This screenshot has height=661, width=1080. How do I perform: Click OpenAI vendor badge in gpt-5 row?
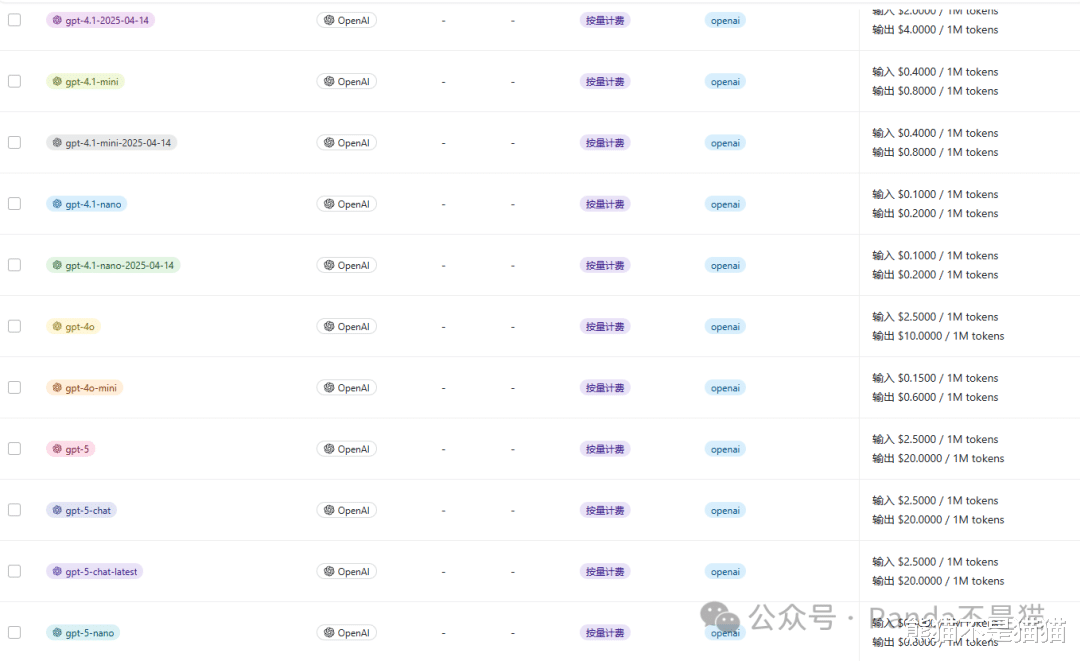click(x=346, y=449)
